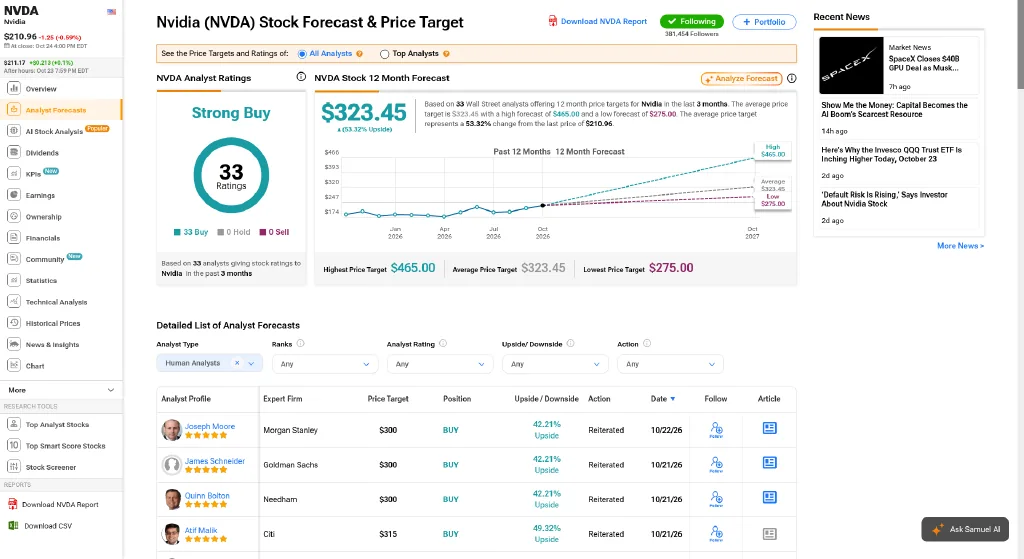This screenshot has height=559, width=1024.
Task: Open KPIs sidebar icon
Action: coord(13,174)
